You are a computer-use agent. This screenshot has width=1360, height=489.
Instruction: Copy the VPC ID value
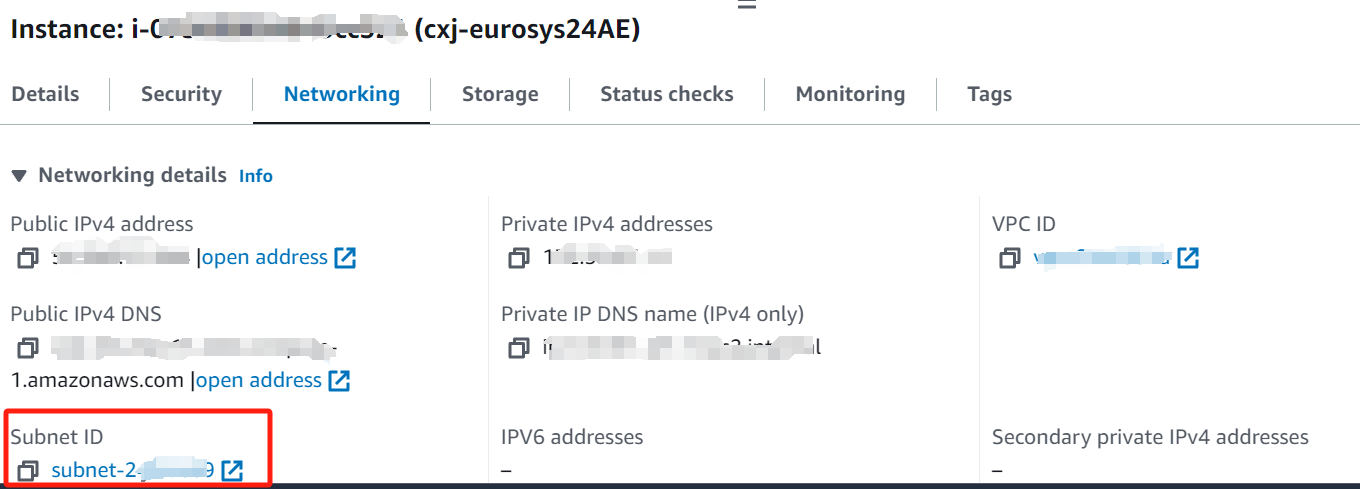pyautogui.click(x=1009, y=258)
